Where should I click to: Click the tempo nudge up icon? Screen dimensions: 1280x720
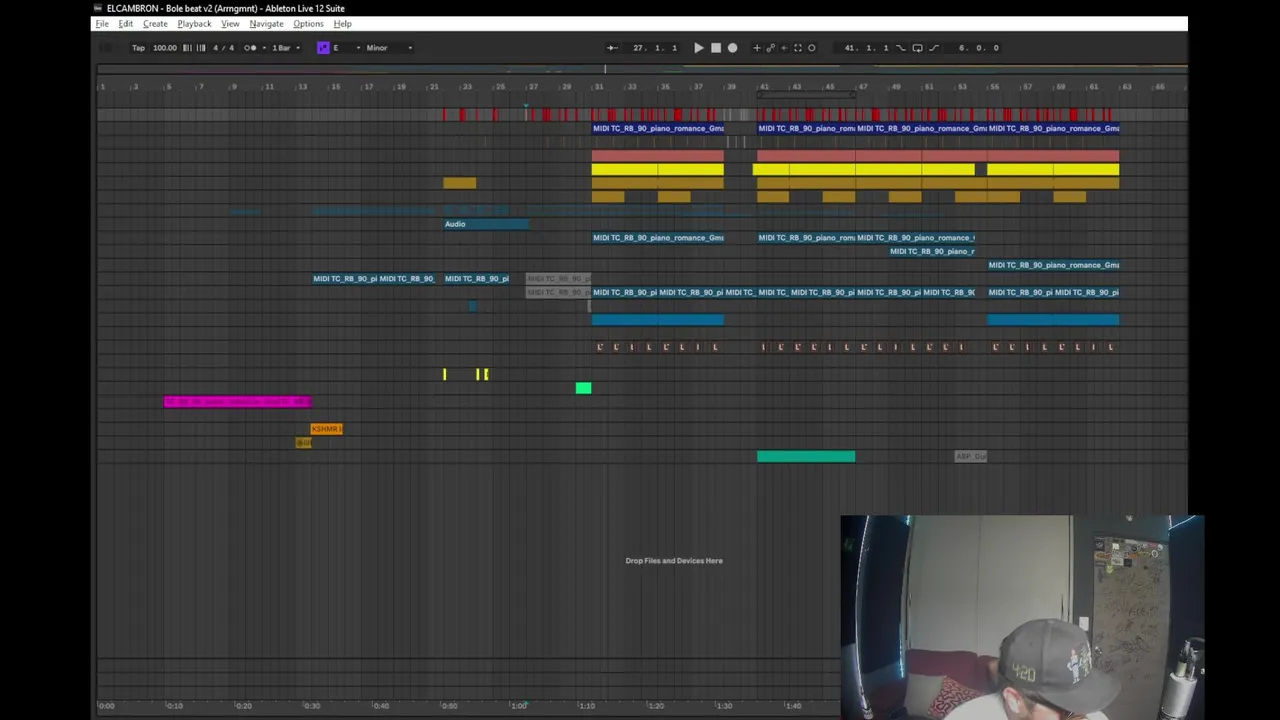[201, 48]
